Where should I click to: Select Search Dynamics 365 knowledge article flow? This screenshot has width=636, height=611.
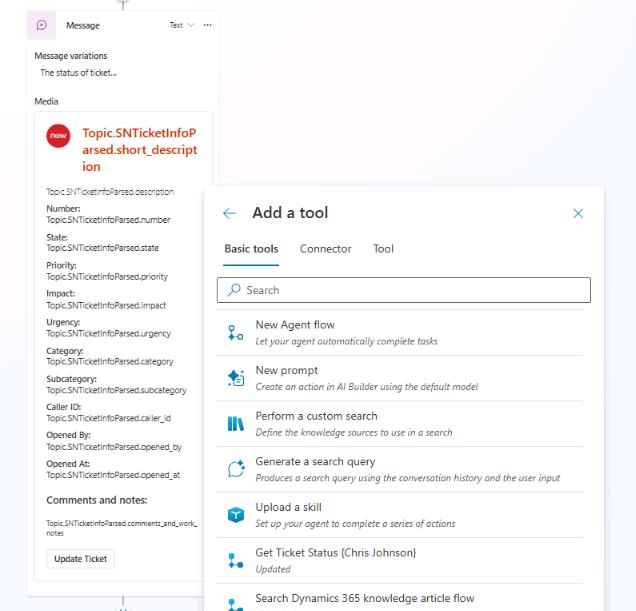coord(364,598)
